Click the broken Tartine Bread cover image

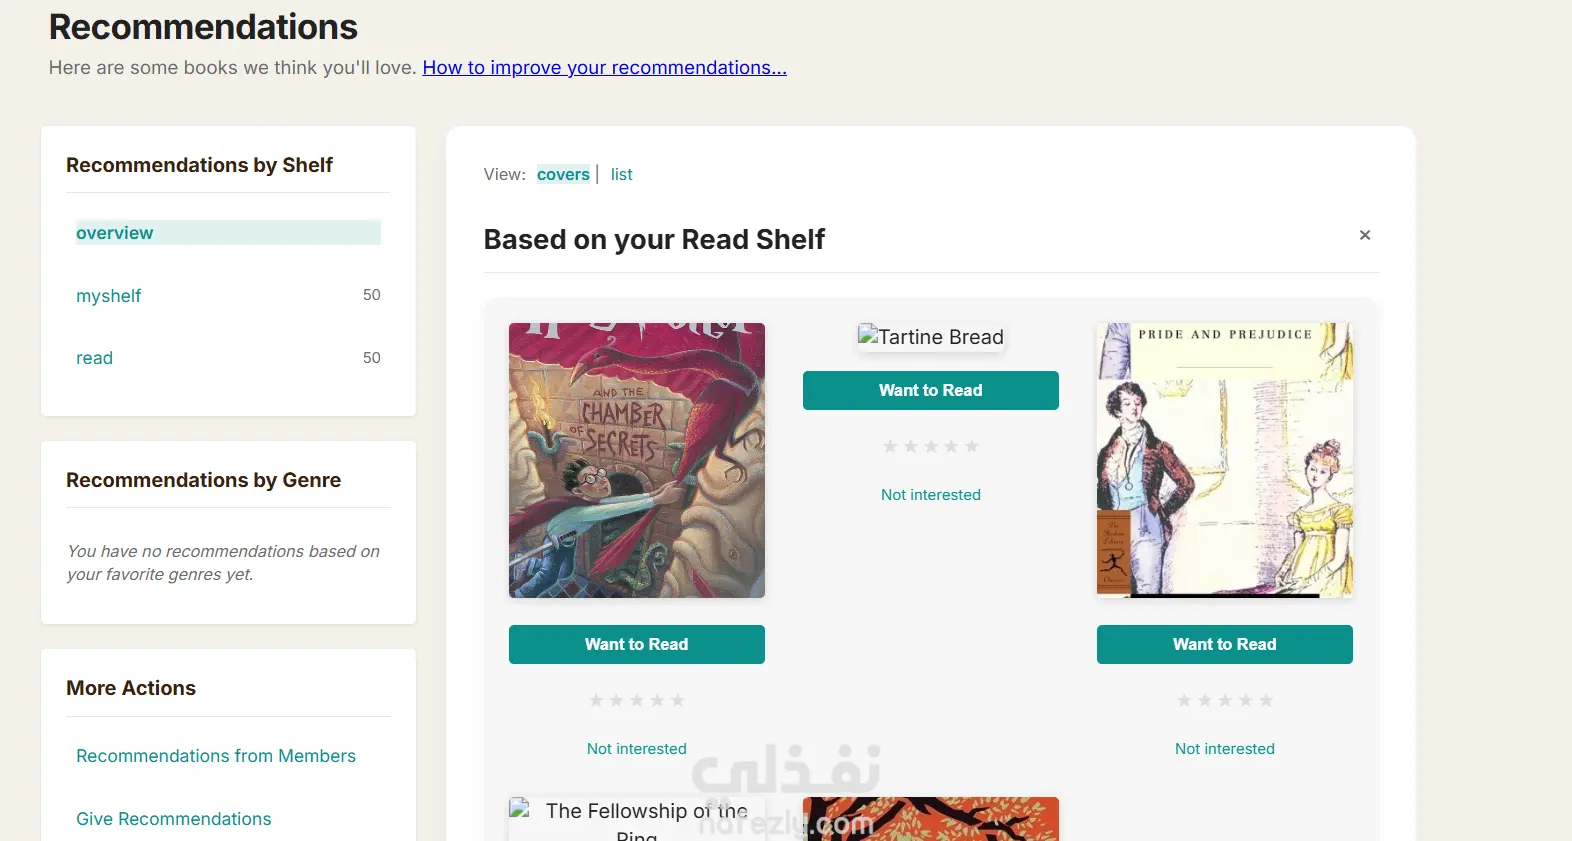pos(930,337)
